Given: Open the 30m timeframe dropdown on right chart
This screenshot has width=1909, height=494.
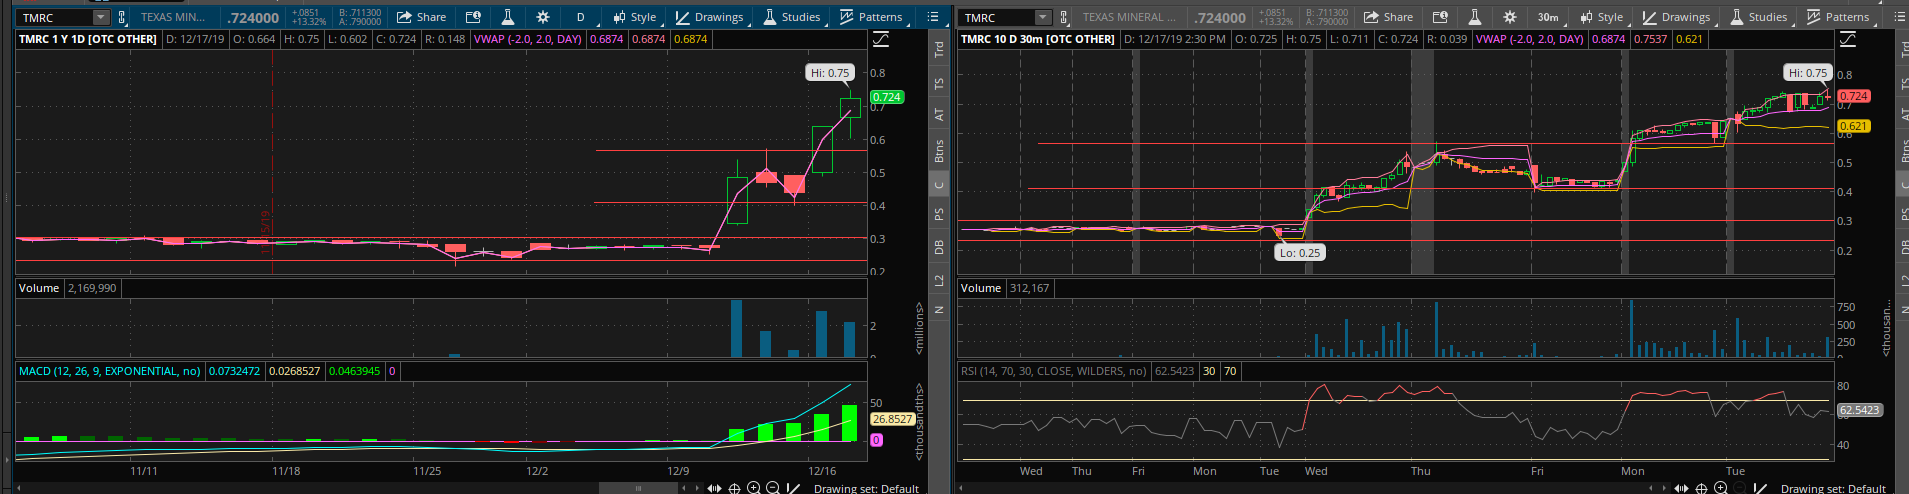Looking at the screenshot, I should click(x=1547, y=17).
